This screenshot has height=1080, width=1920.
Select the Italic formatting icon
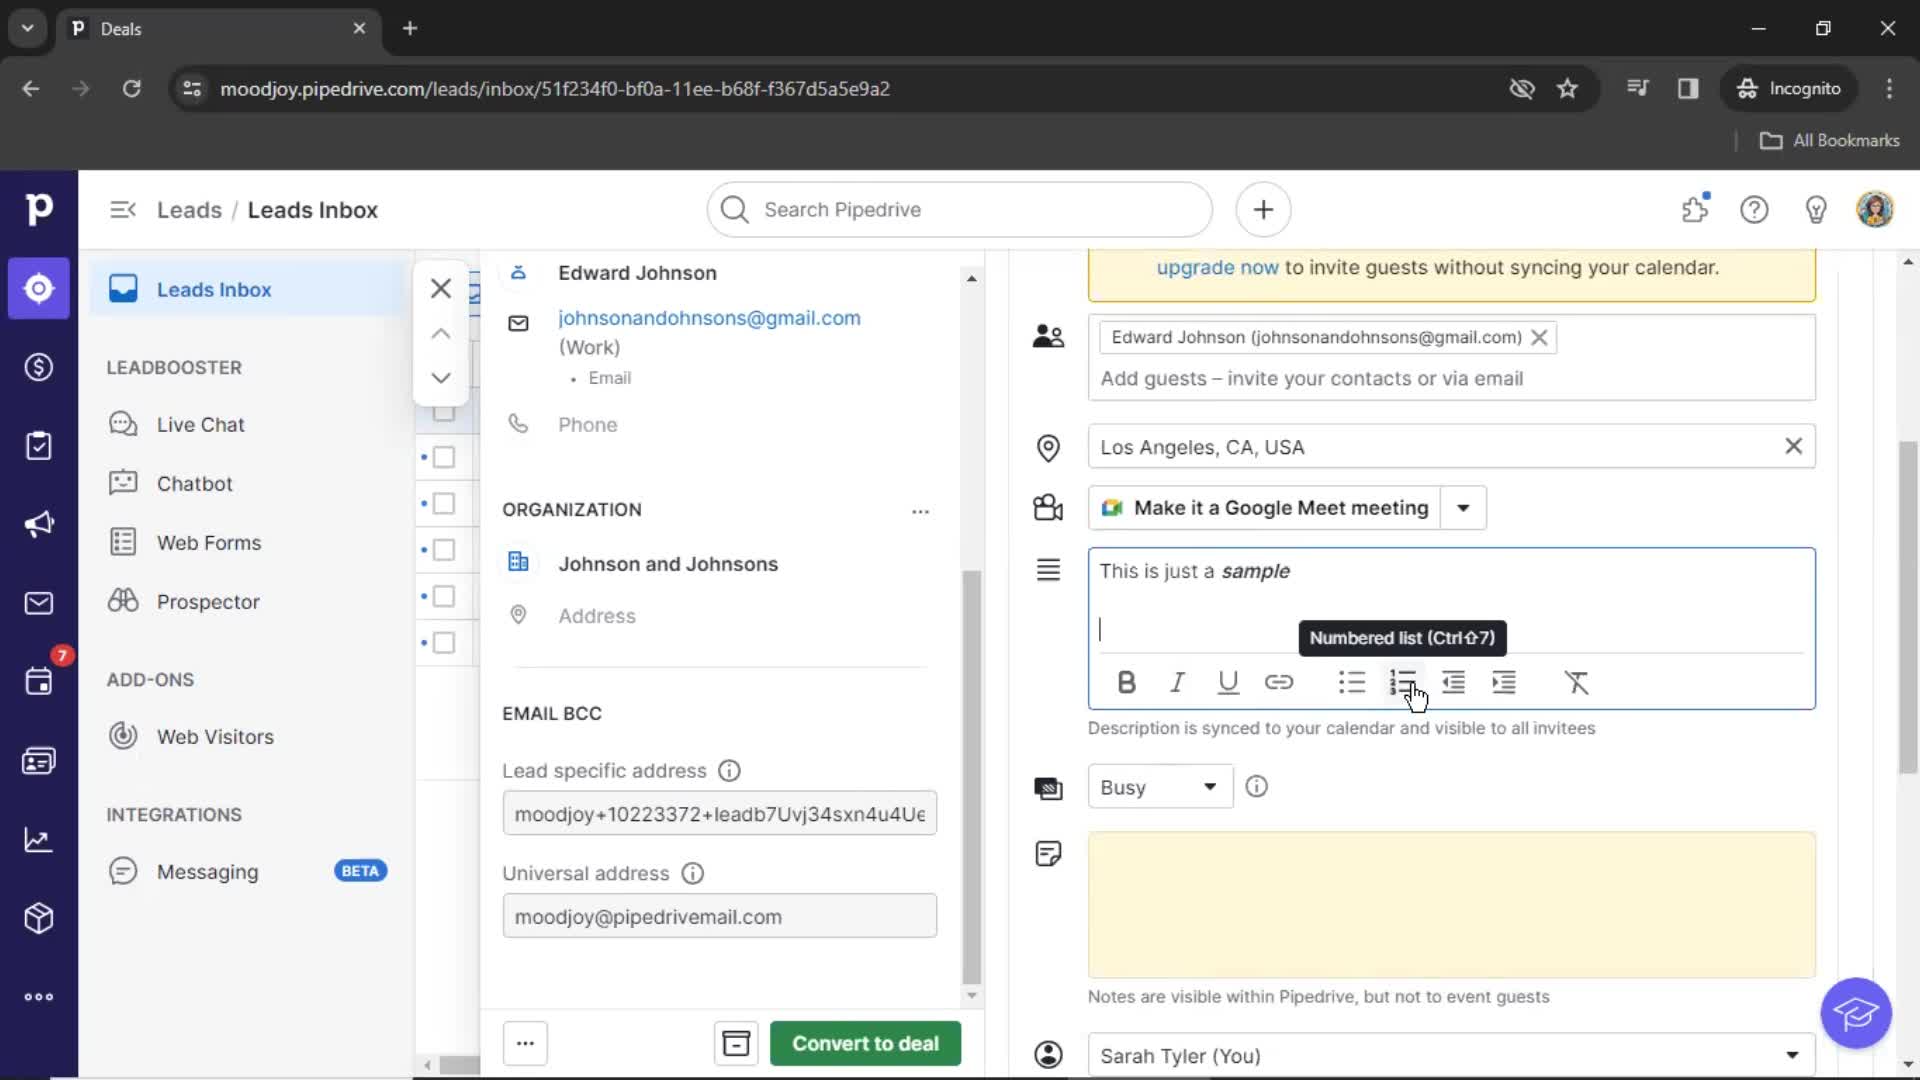point(1178,682)
